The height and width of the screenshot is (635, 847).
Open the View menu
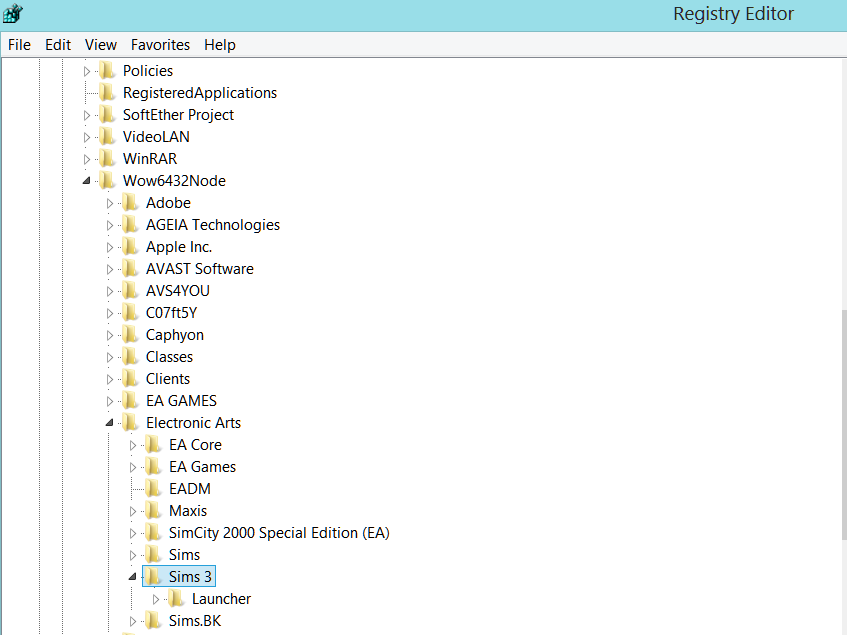pos(100,45)
